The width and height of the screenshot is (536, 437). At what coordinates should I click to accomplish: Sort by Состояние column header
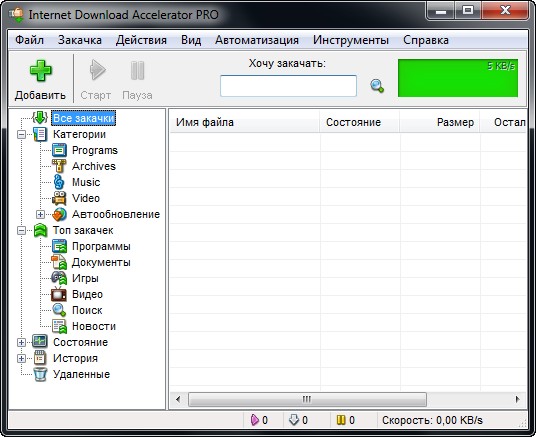tap(359, 122)
